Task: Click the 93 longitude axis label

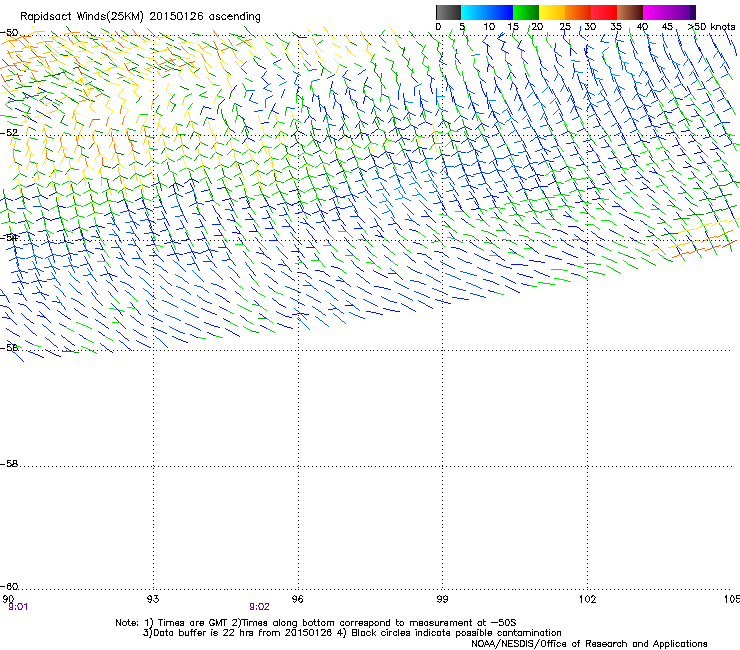Action: point(153,599)
